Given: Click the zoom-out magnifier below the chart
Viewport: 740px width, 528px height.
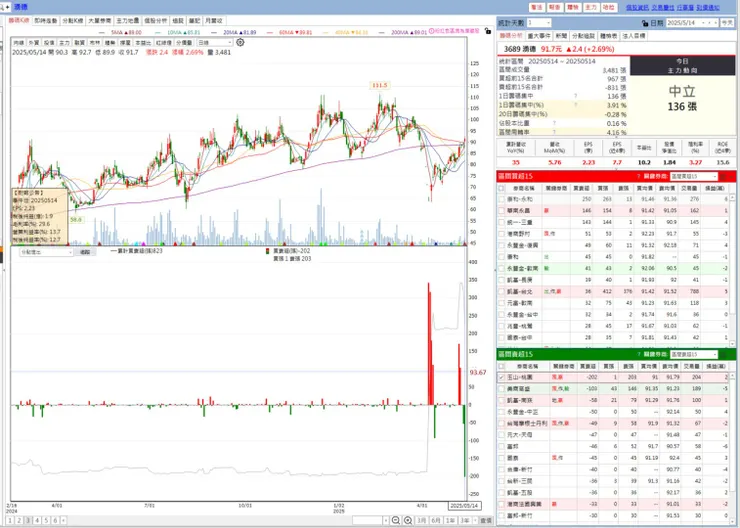Looking at the screenshot, I should tap(395, 520).
